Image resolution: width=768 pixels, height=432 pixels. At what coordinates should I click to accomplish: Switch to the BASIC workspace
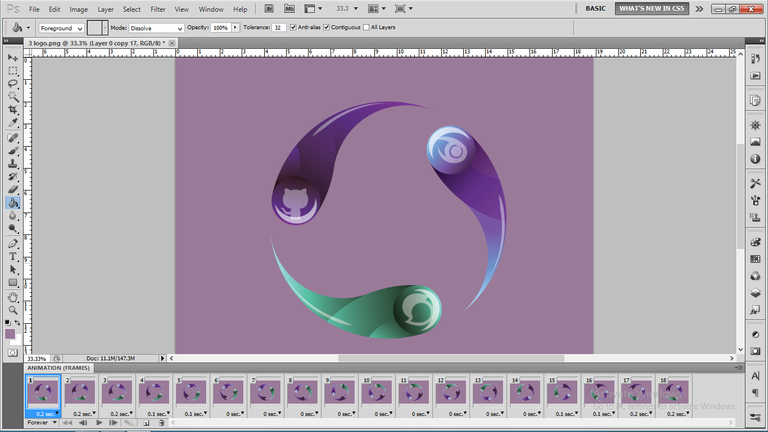pyautogui.click(x=596, y=8)
